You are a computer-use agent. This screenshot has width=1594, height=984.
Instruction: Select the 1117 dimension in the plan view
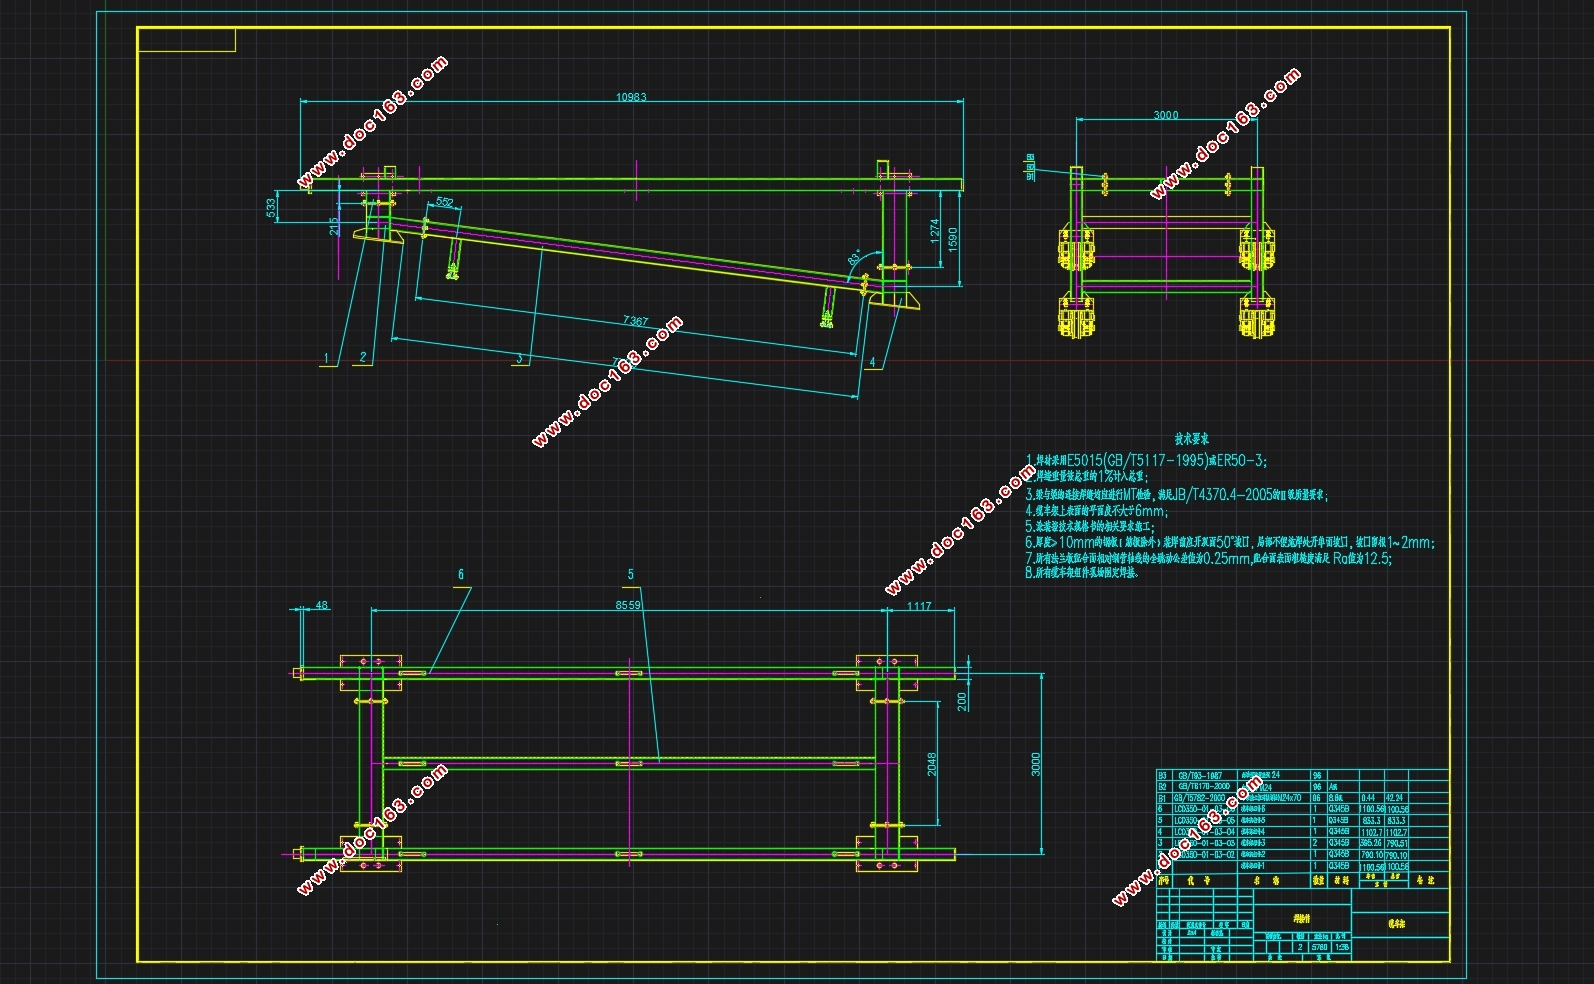pos(919,605)
